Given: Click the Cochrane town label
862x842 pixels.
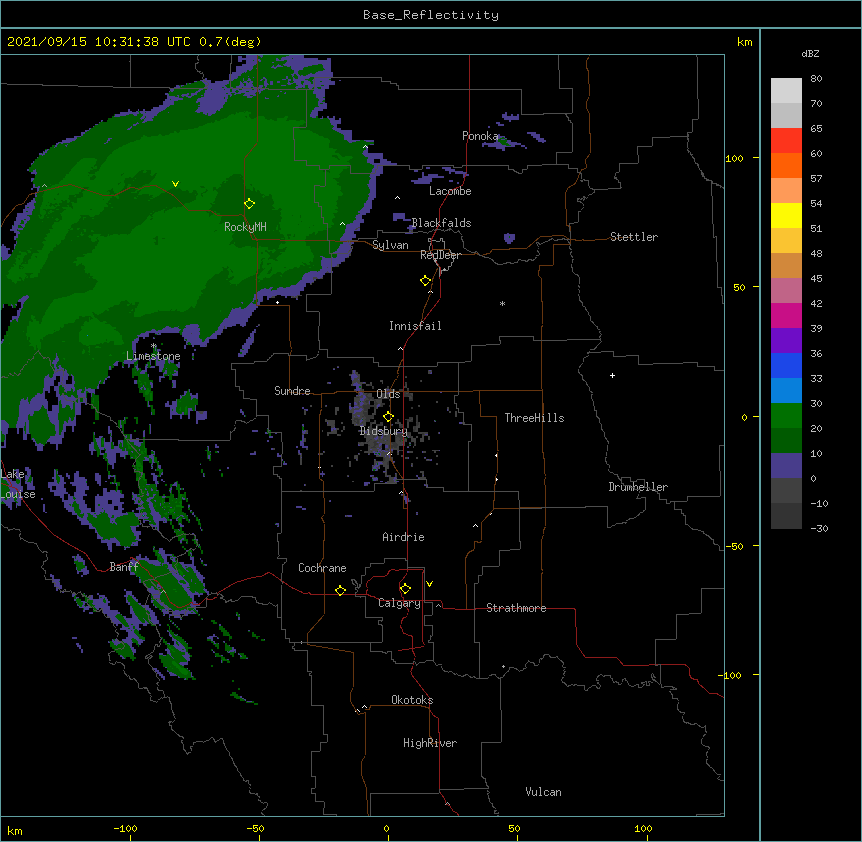Looking at the screenshot, I should click(x=322, y=568).
